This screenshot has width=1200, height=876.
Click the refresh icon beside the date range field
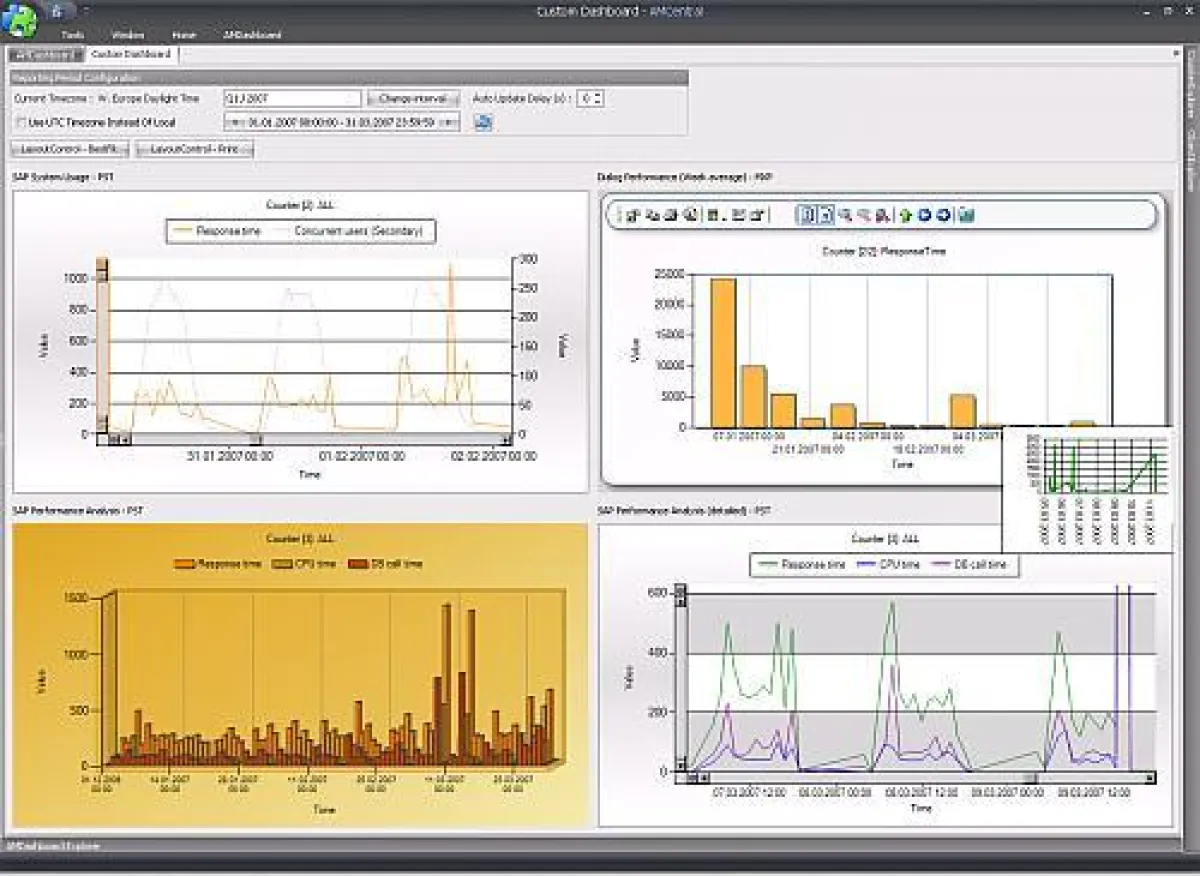pos(484,124)
